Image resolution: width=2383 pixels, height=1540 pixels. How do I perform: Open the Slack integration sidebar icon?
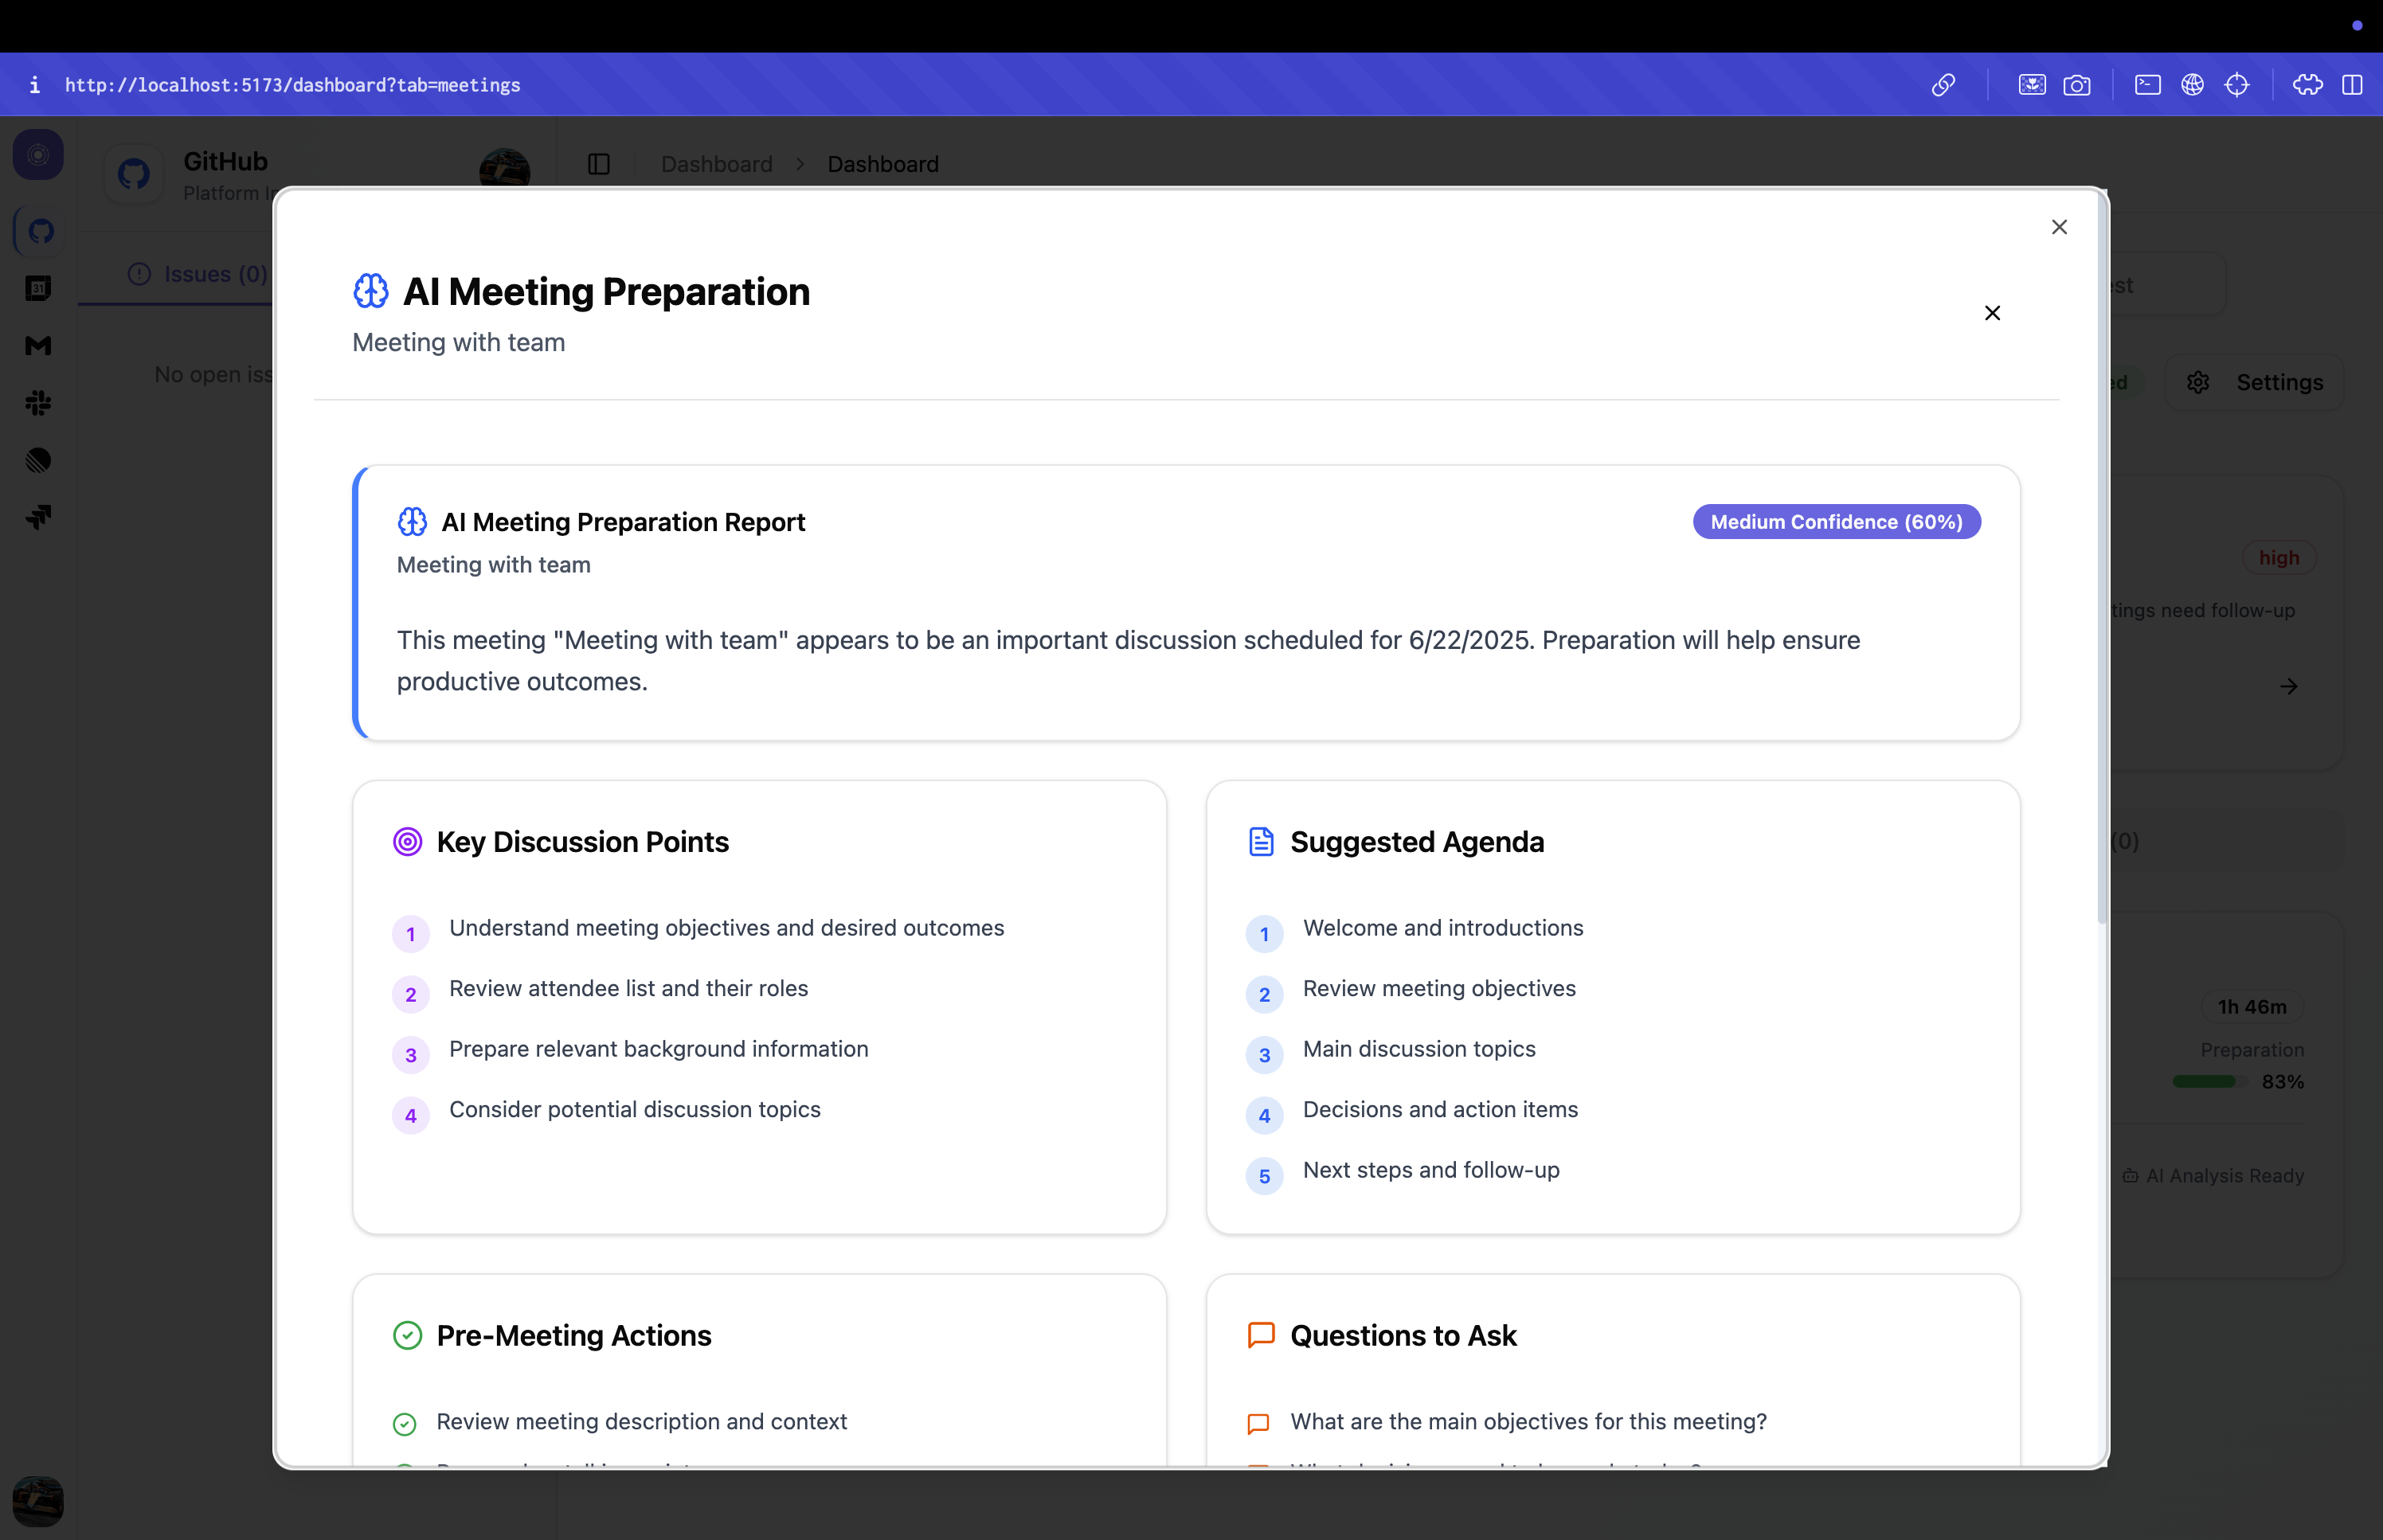point(38,403)
